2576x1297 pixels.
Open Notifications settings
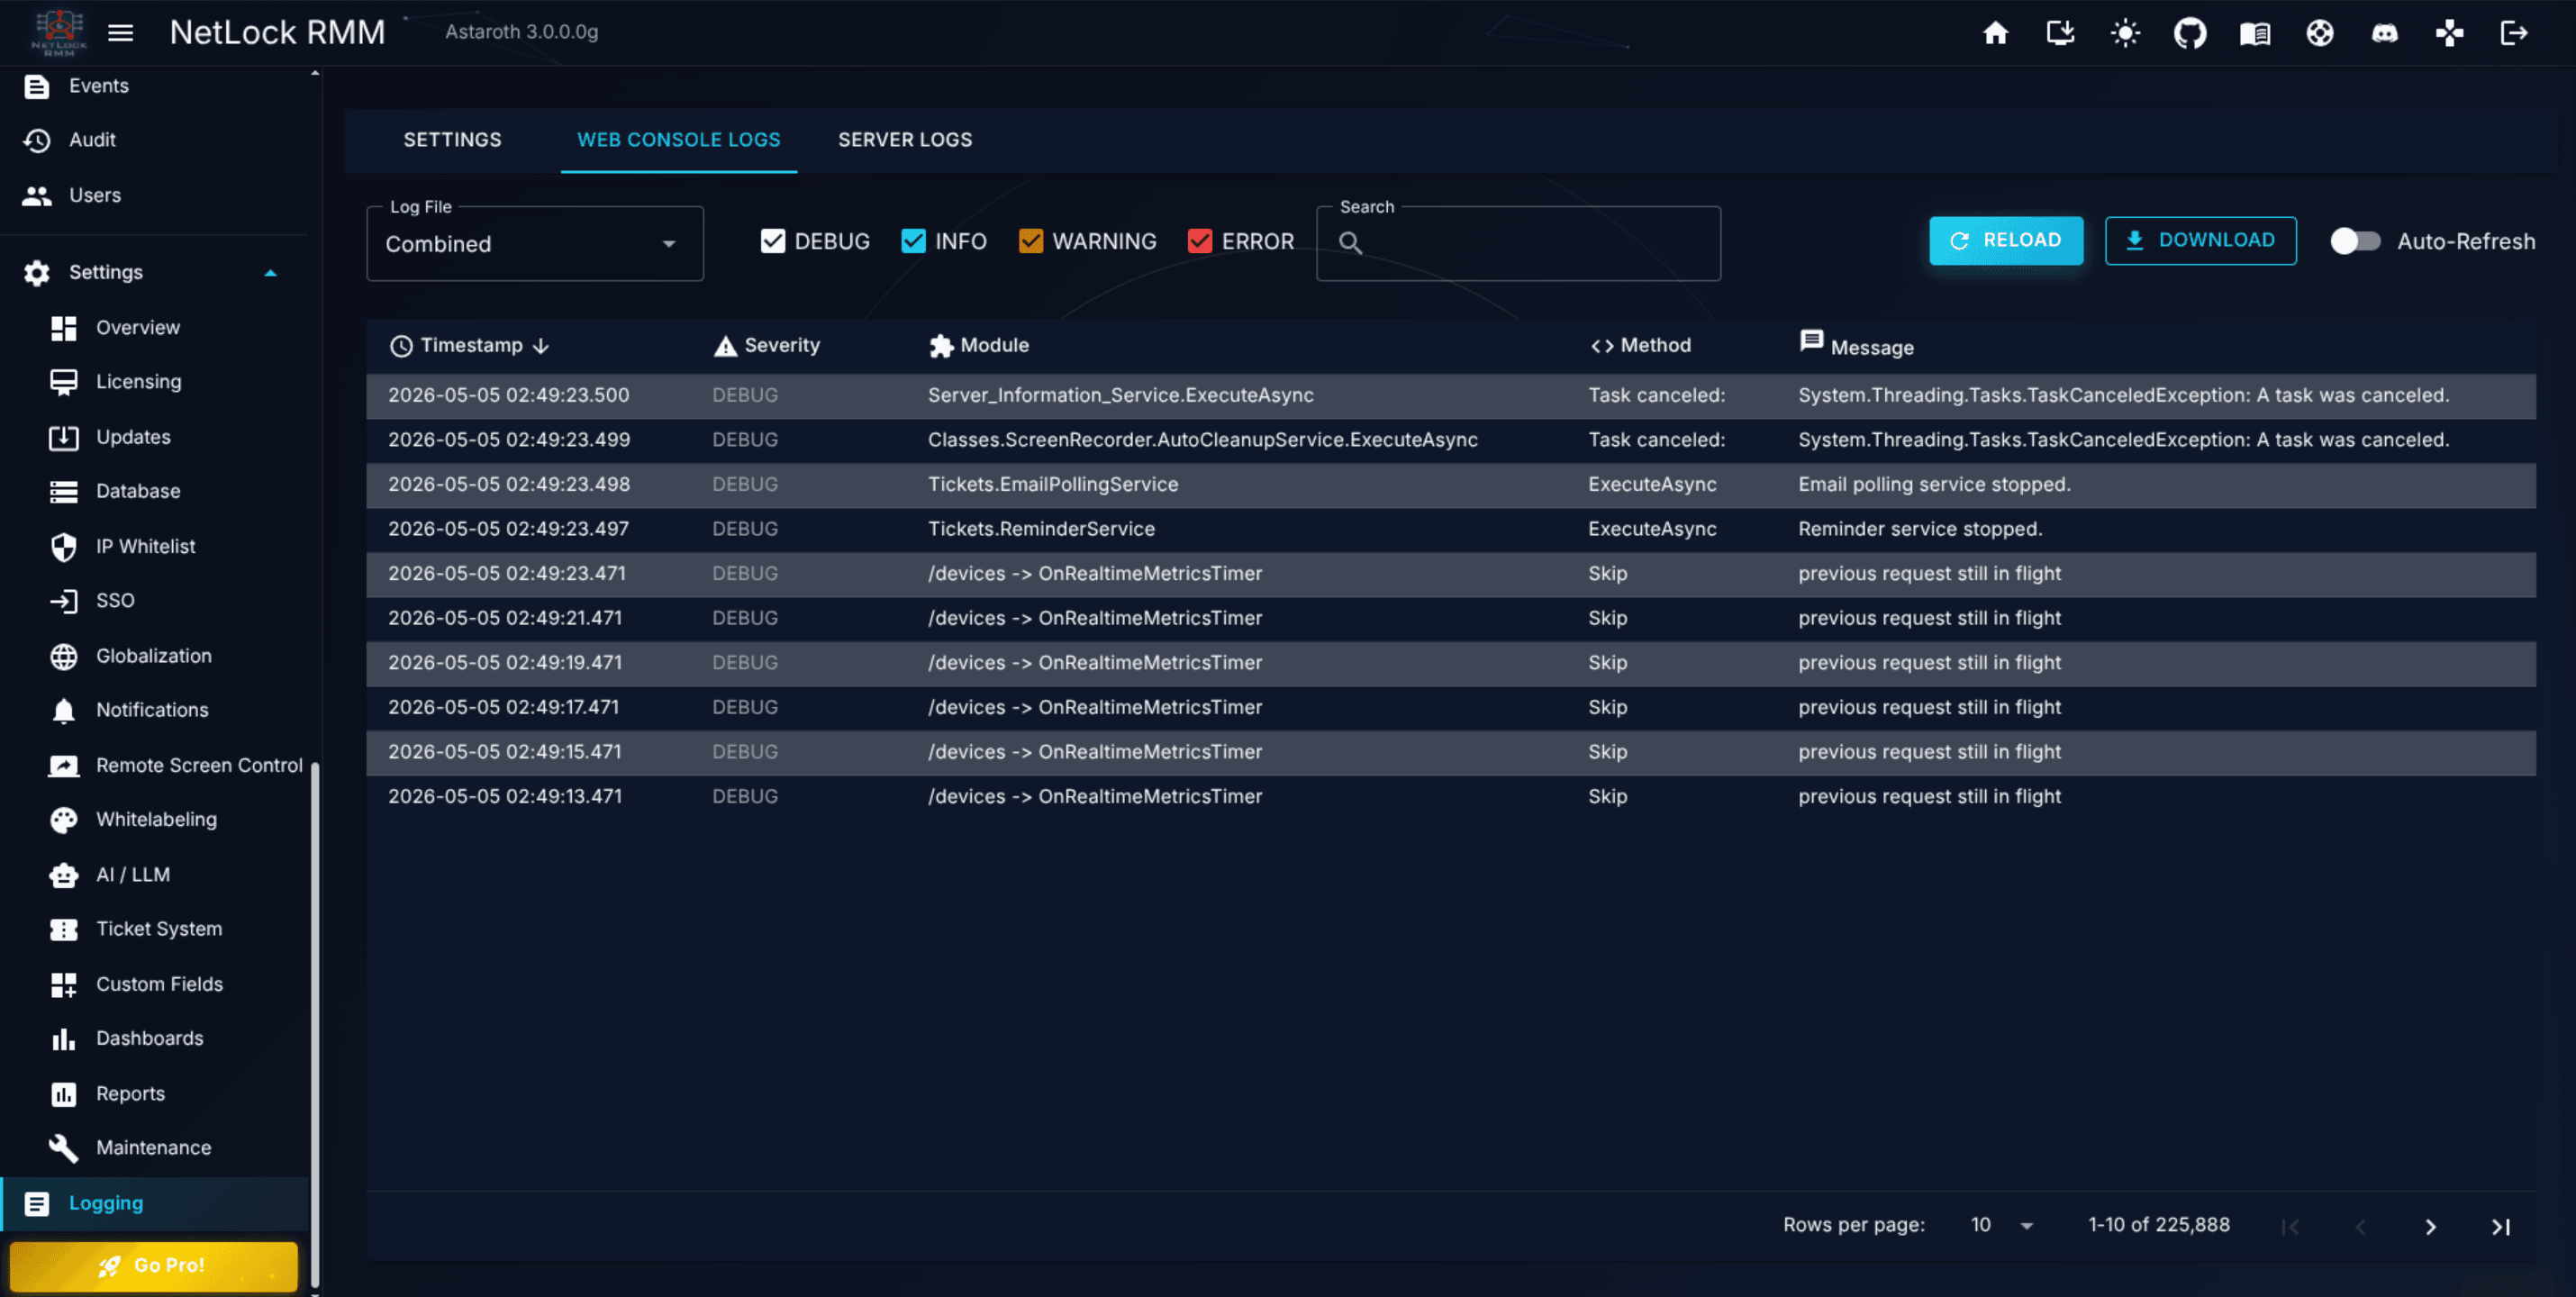(155, 710)
